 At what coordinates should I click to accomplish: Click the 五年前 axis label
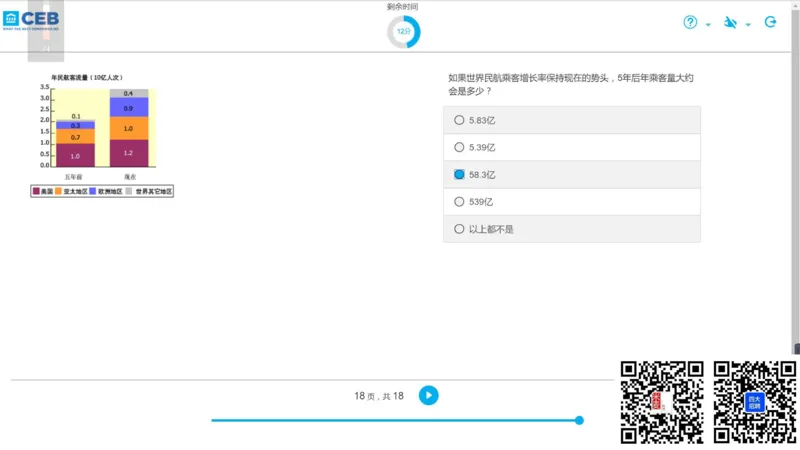[73, 177]
